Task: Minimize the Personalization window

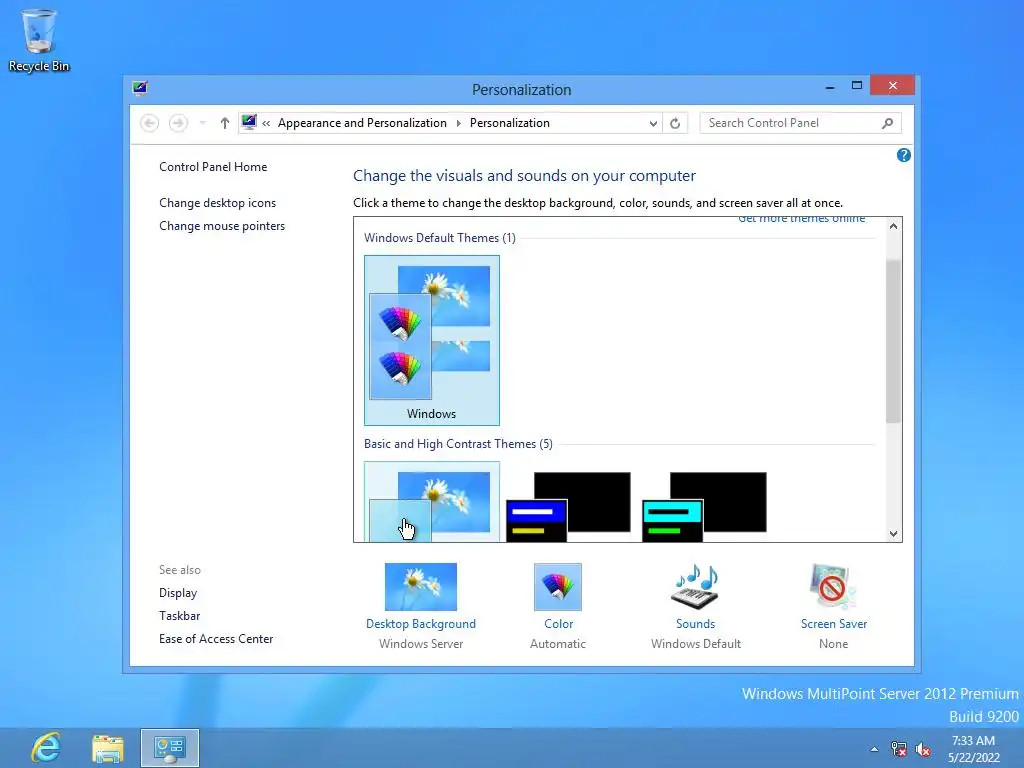Action: (x=829, y=86)
